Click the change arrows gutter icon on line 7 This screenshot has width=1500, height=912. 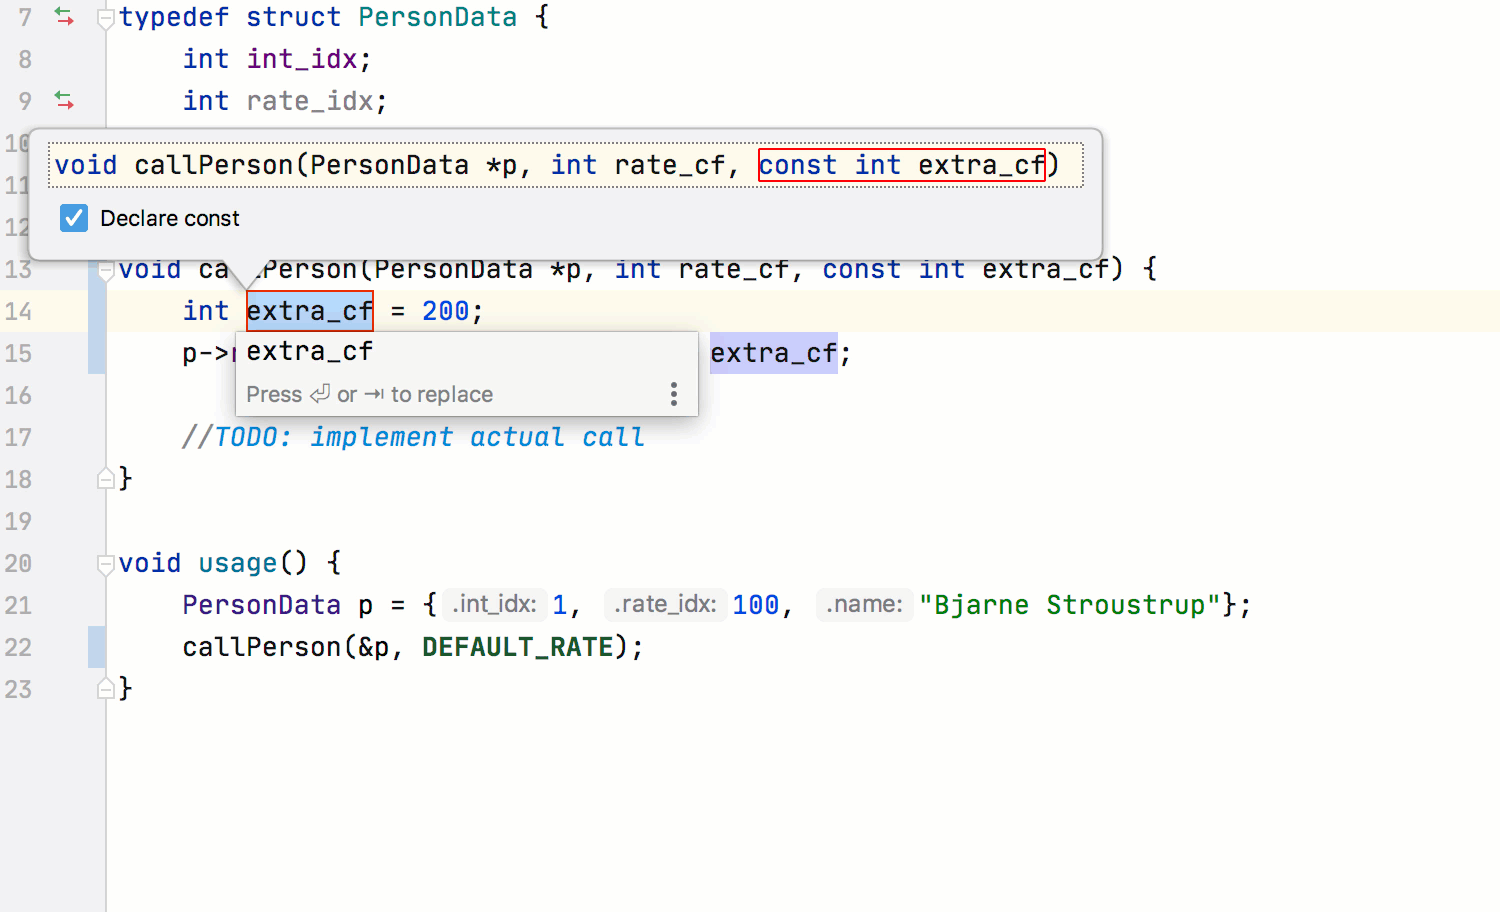click(63, 16)
